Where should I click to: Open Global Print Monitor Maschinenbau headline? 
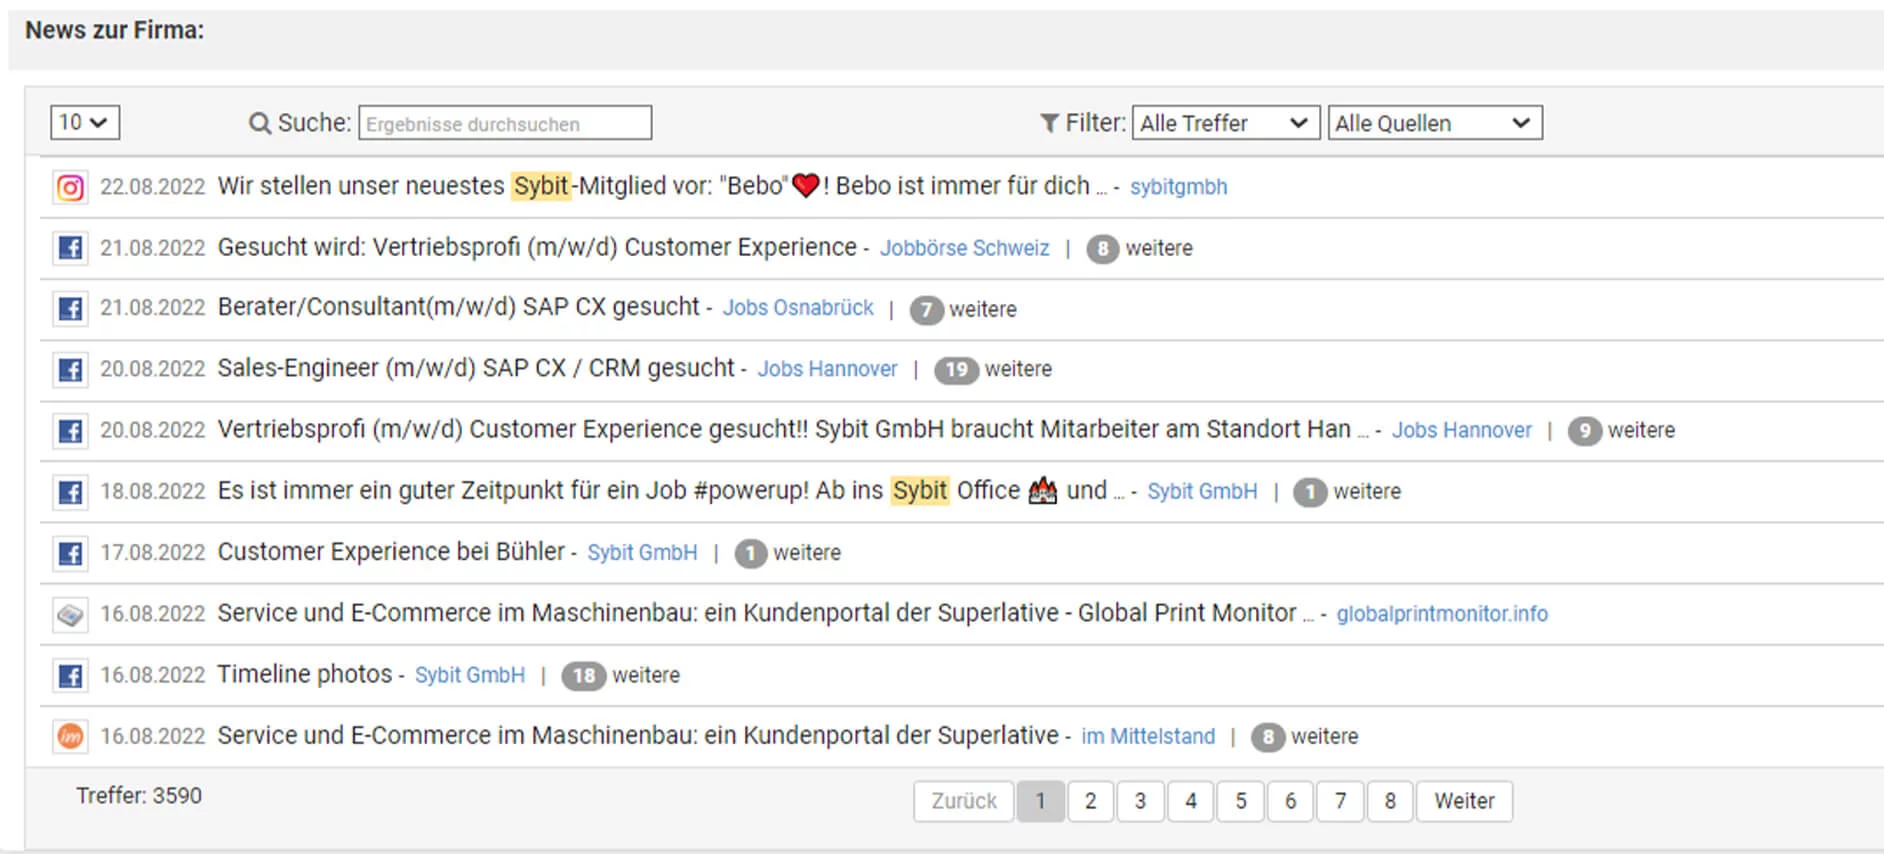tap(766, 612)
